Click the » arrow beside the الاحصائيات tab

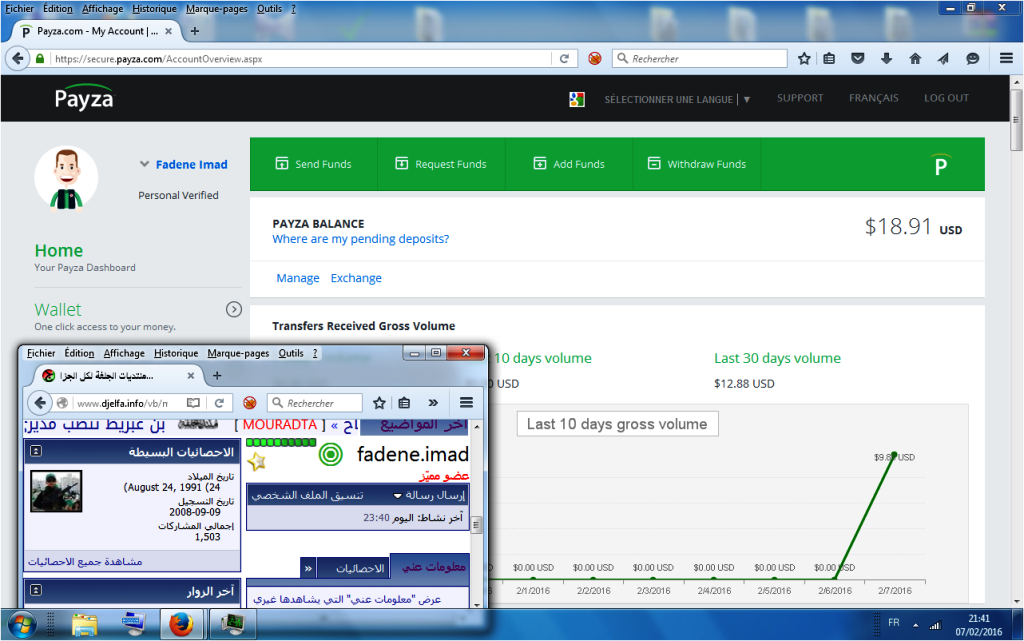coord(308,569)
